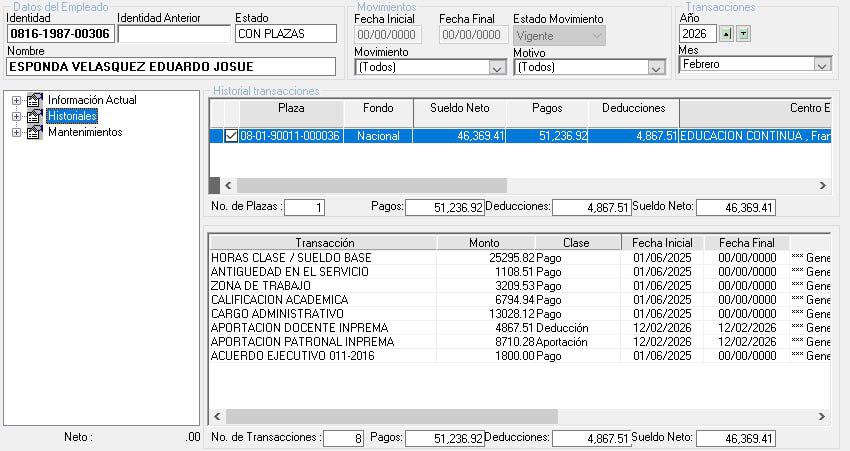Expand the Información Actual tree node
The width and height of the screenshot is (850, 451).
(16, 100)
